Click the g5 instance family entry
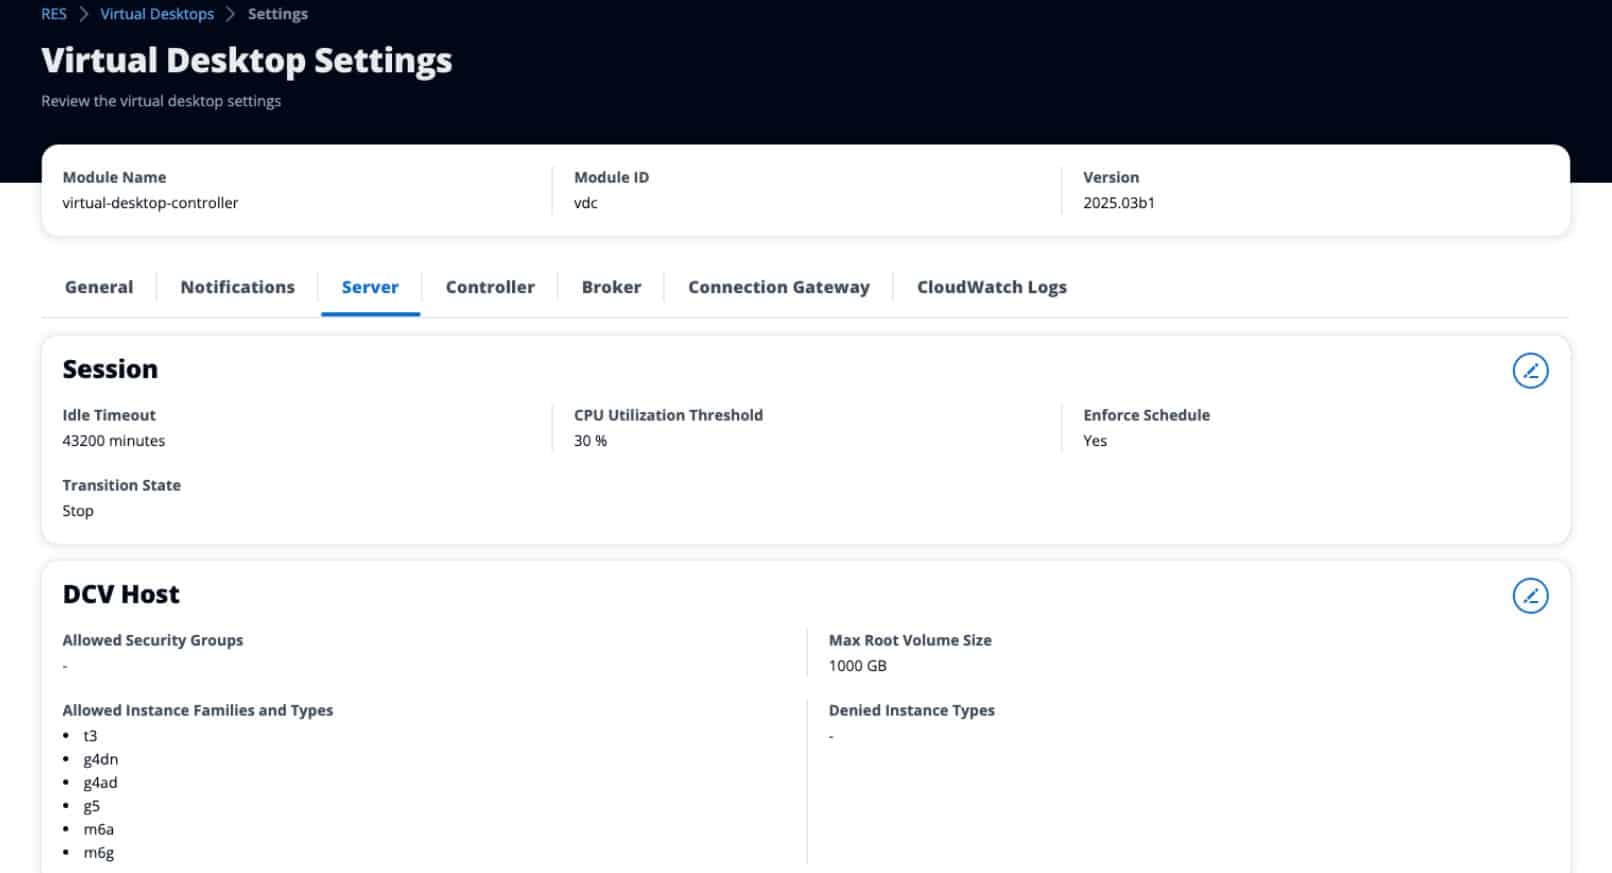This screenshot has width=1612, height=873. pos(91,806)
